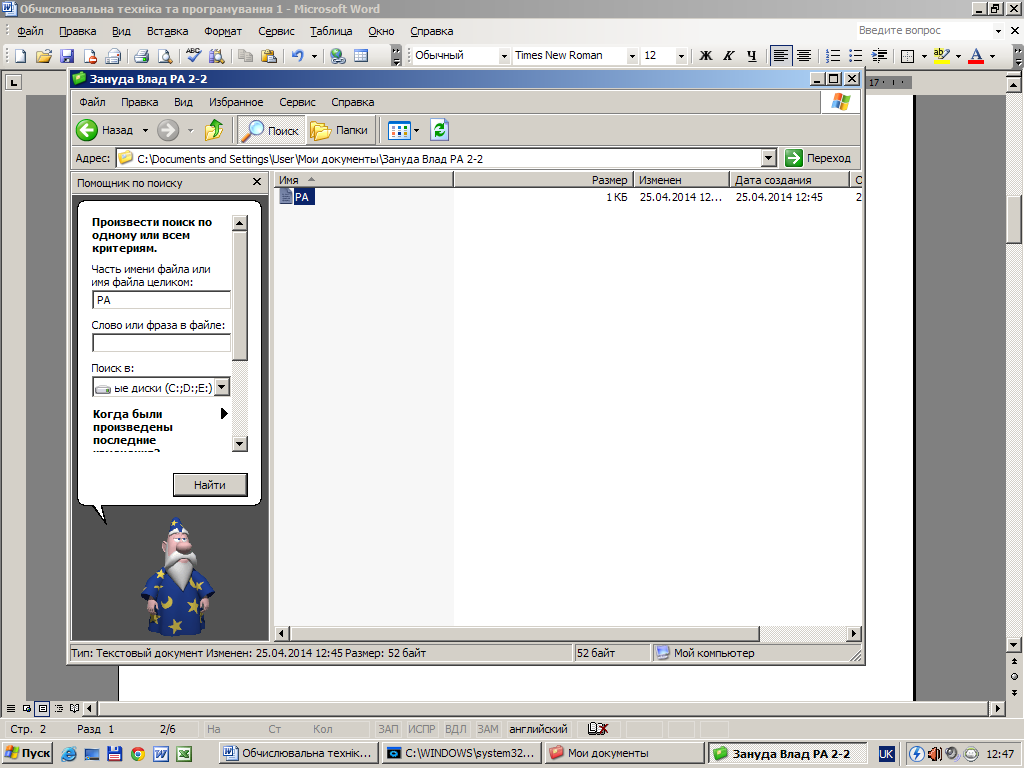Click the Undo arrow in Word toolbar
The width and height of the screenshot is (1024, 768).
coord(298,56)
